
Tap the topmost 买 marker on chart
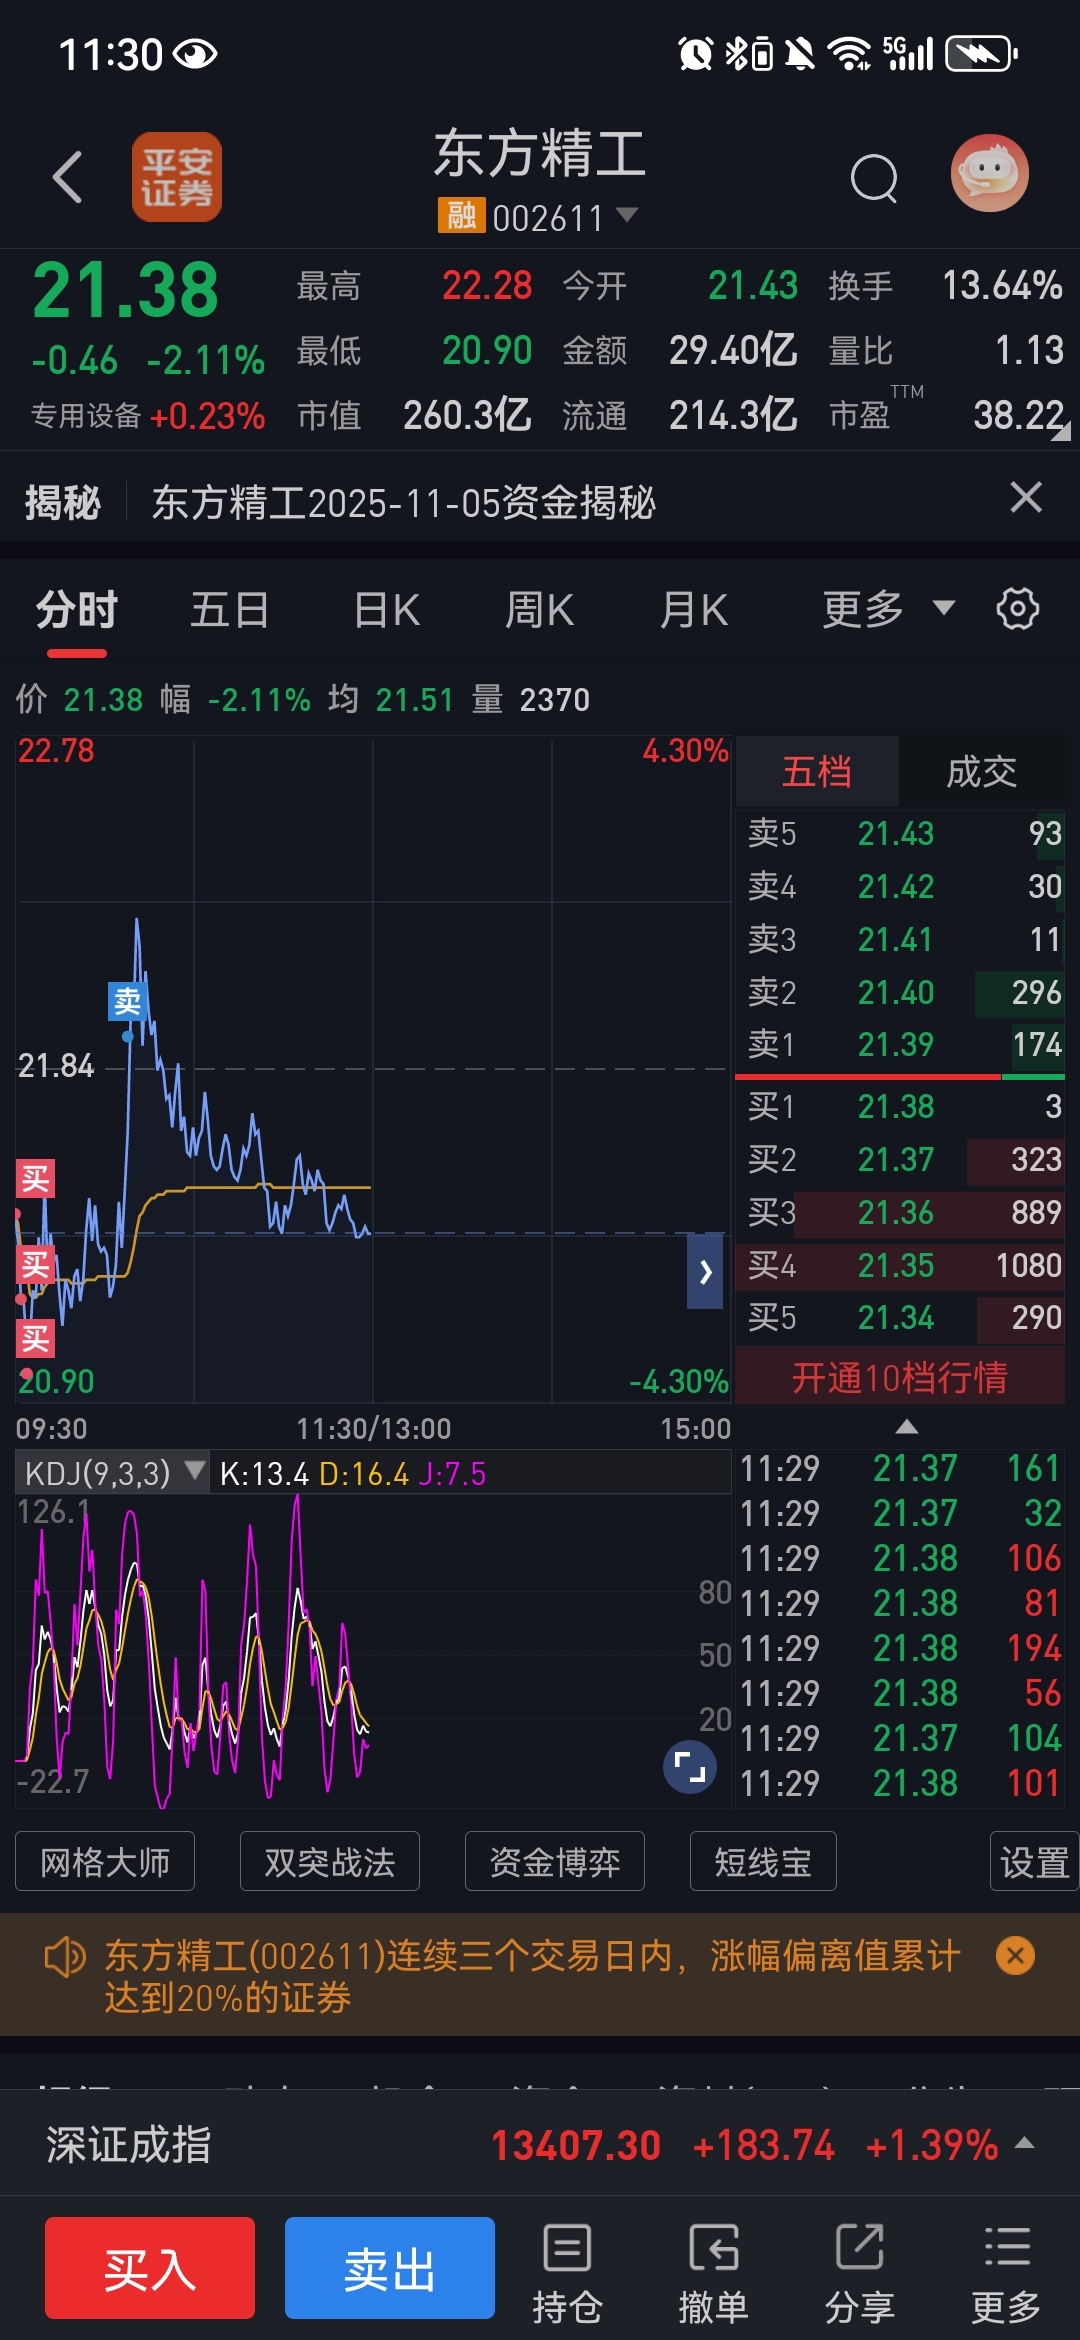(35, 1179)
